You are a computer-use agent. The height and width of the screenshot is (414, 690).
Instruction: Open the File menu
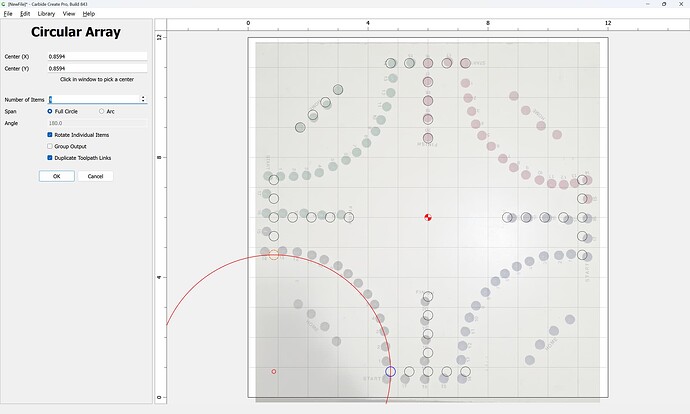[8, 14]
